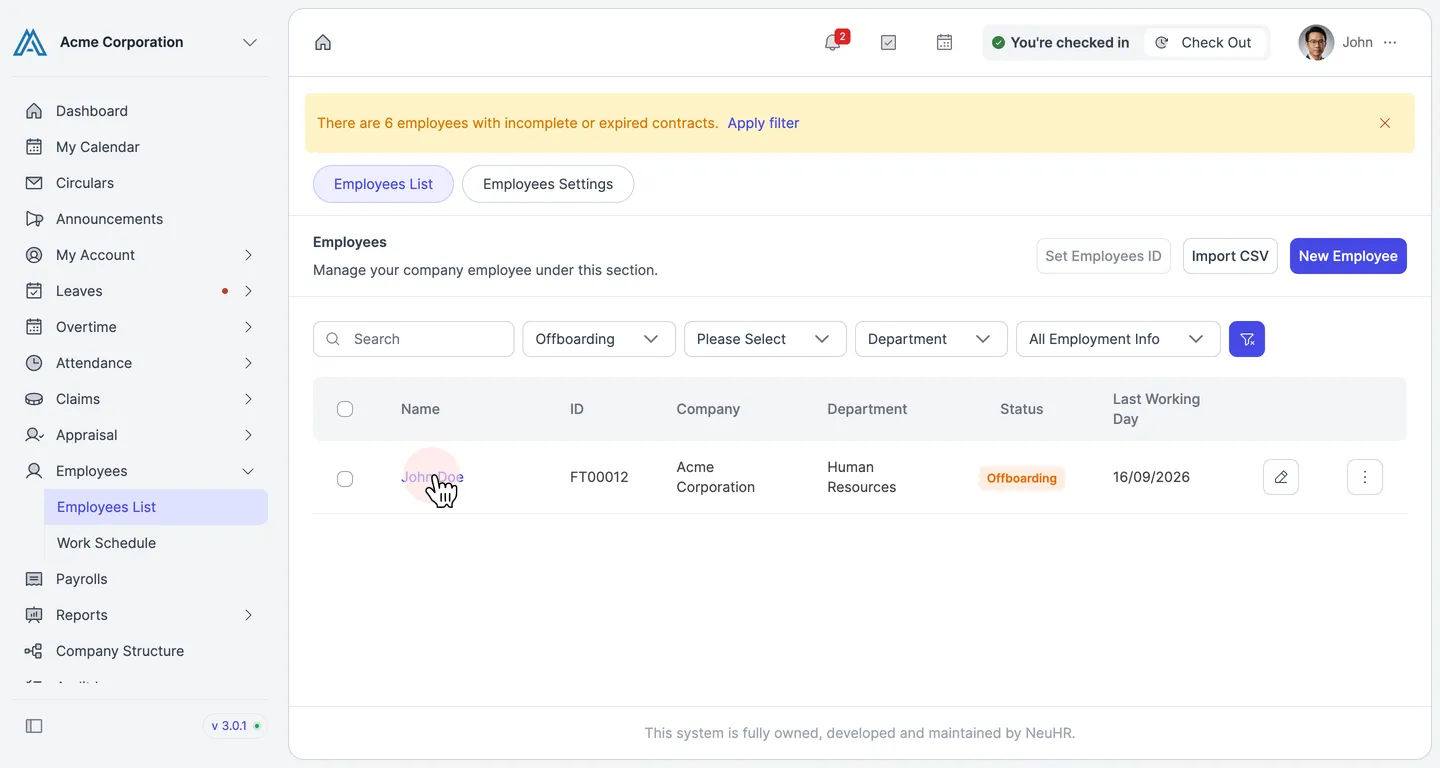Click the Offboarding status badge
This screenshot has width=1440, height=768.
[1021, 478]
